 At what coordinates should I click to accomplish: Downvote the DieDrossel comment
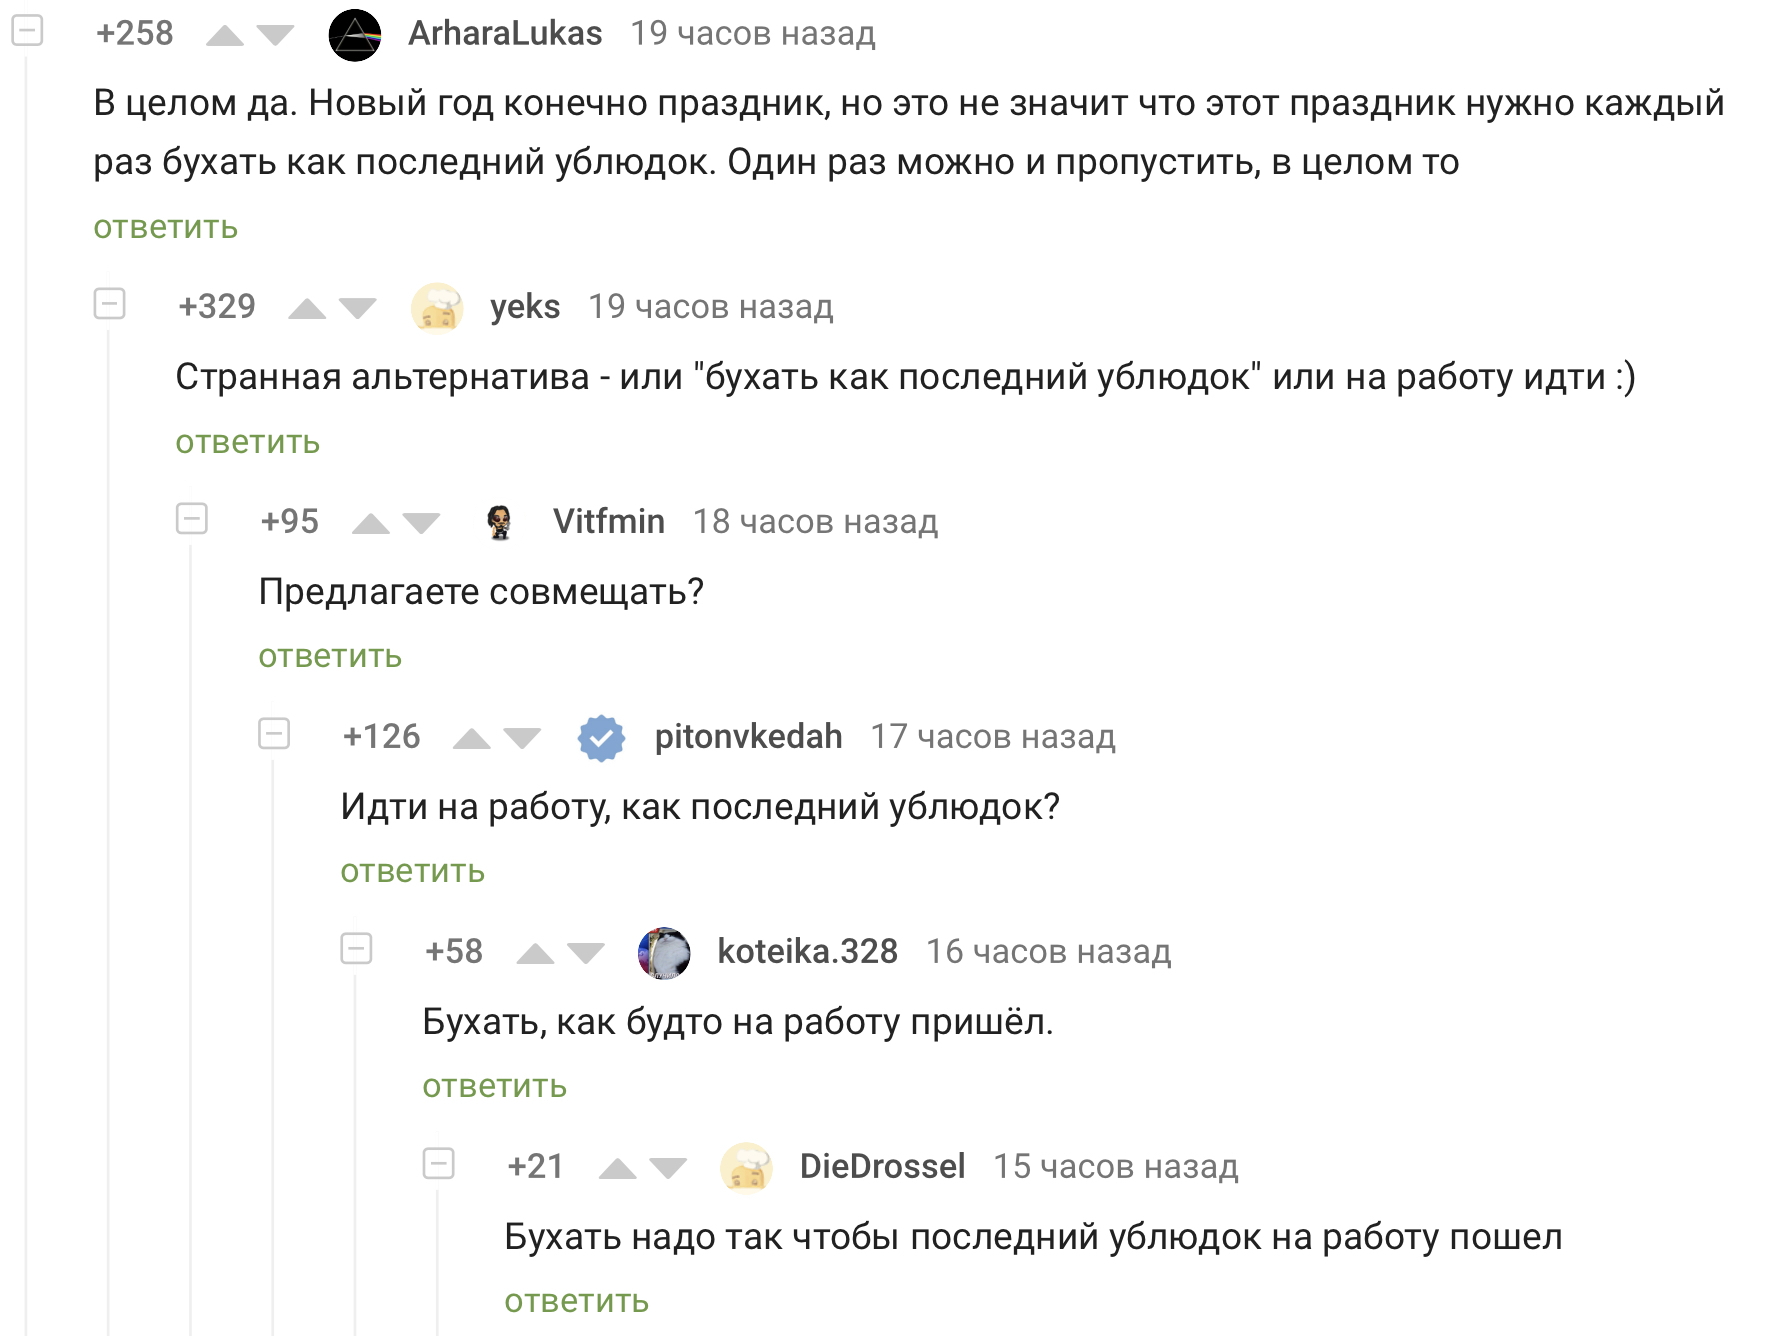click(668, 1169)
